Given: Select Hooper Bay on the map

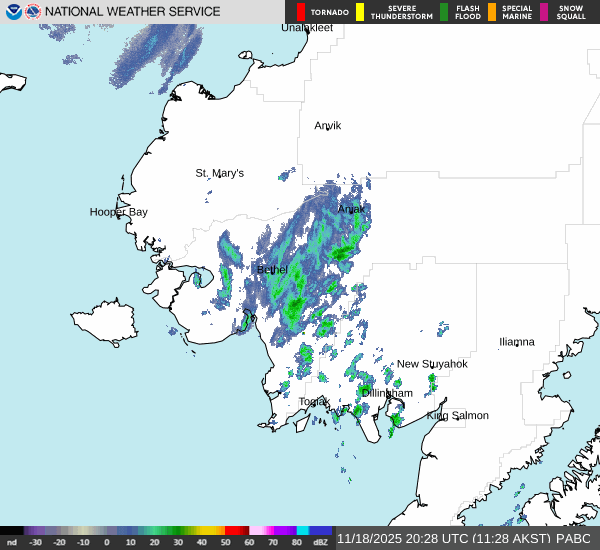Looking at the screenshot, I should [x=118, y=212].
